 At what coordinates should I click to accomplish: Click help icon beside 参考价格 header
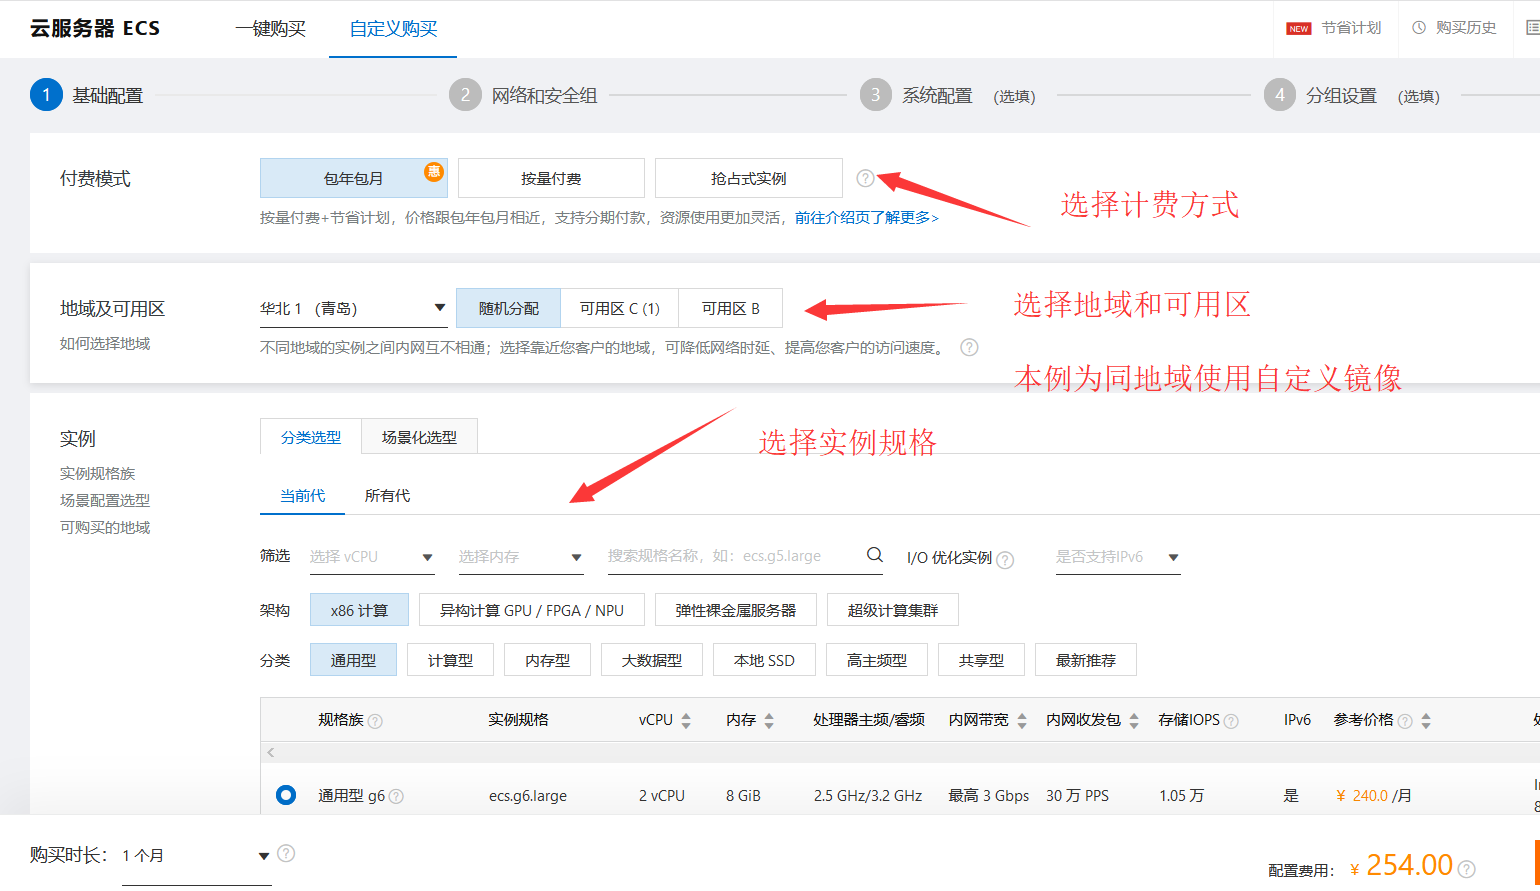tap(1405, 721)
